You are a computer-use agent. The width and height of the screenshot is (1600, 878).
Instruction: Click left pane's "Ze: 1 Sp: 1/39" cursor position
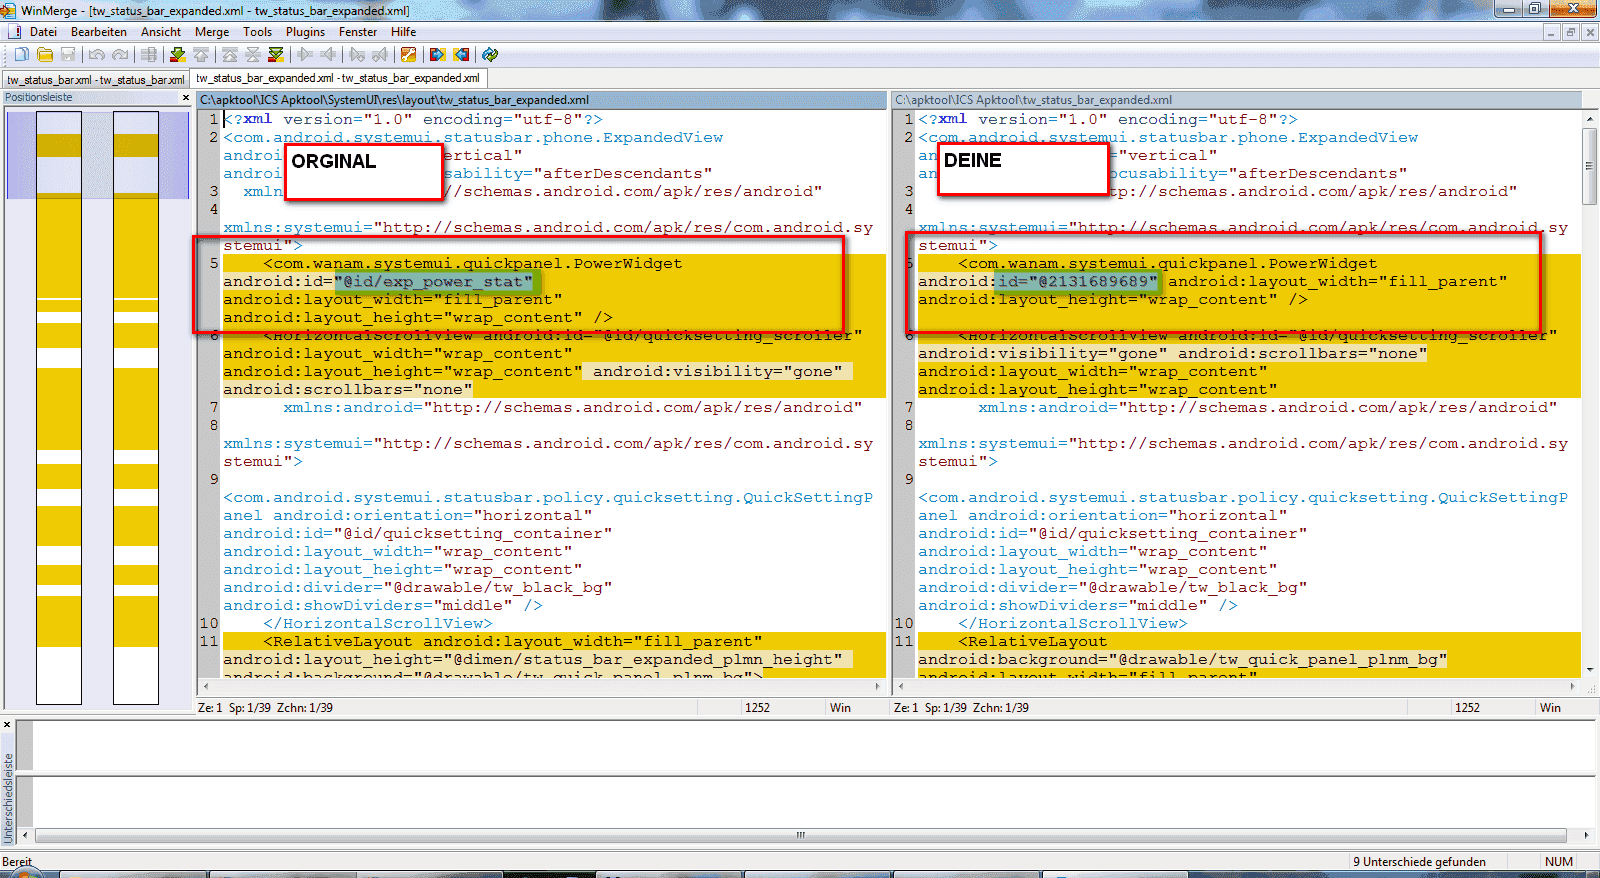[x=234, y=708]
